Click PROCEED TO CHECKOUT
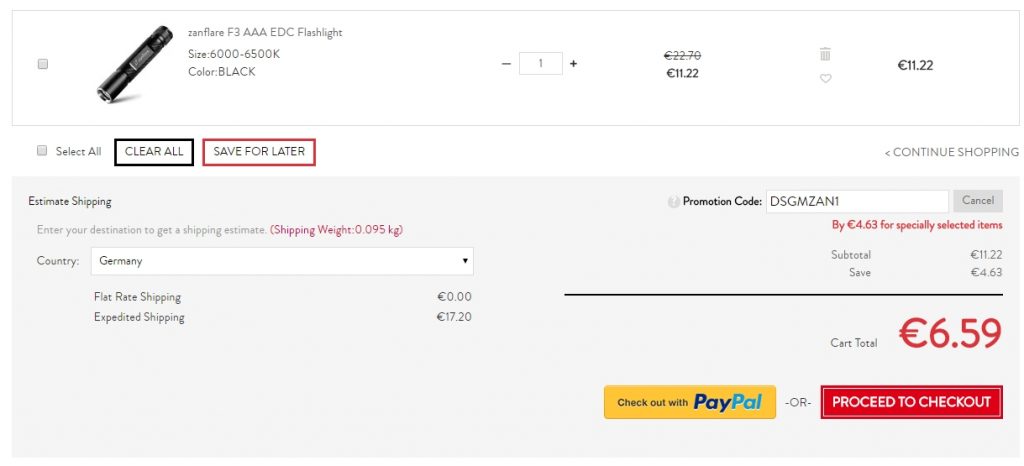 pyautogui.click(x=911, y=402)
